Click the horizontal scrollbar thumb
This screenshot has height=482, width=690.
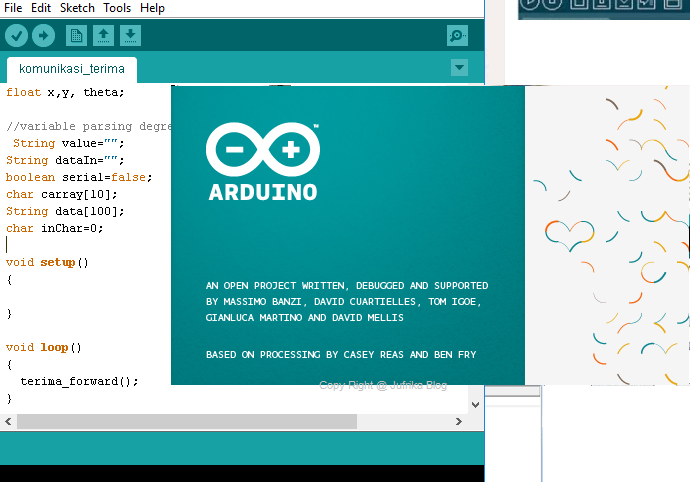click(187, 422)
